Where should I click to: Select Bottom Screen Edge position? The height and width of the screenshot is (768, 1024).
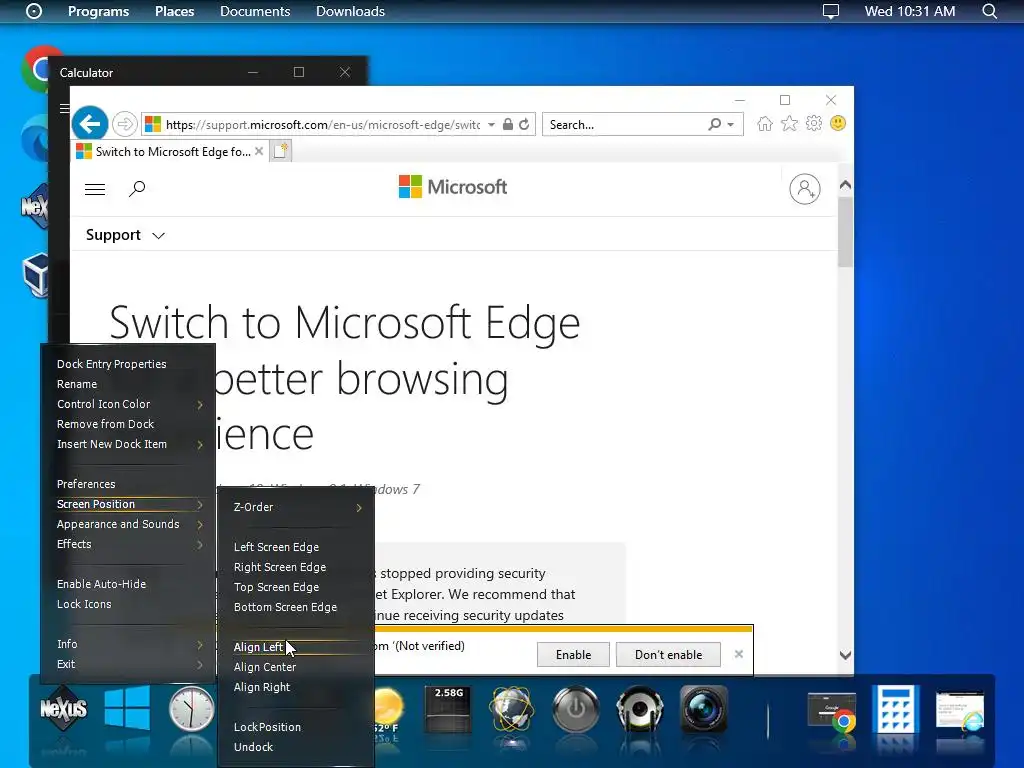[285, 607]
